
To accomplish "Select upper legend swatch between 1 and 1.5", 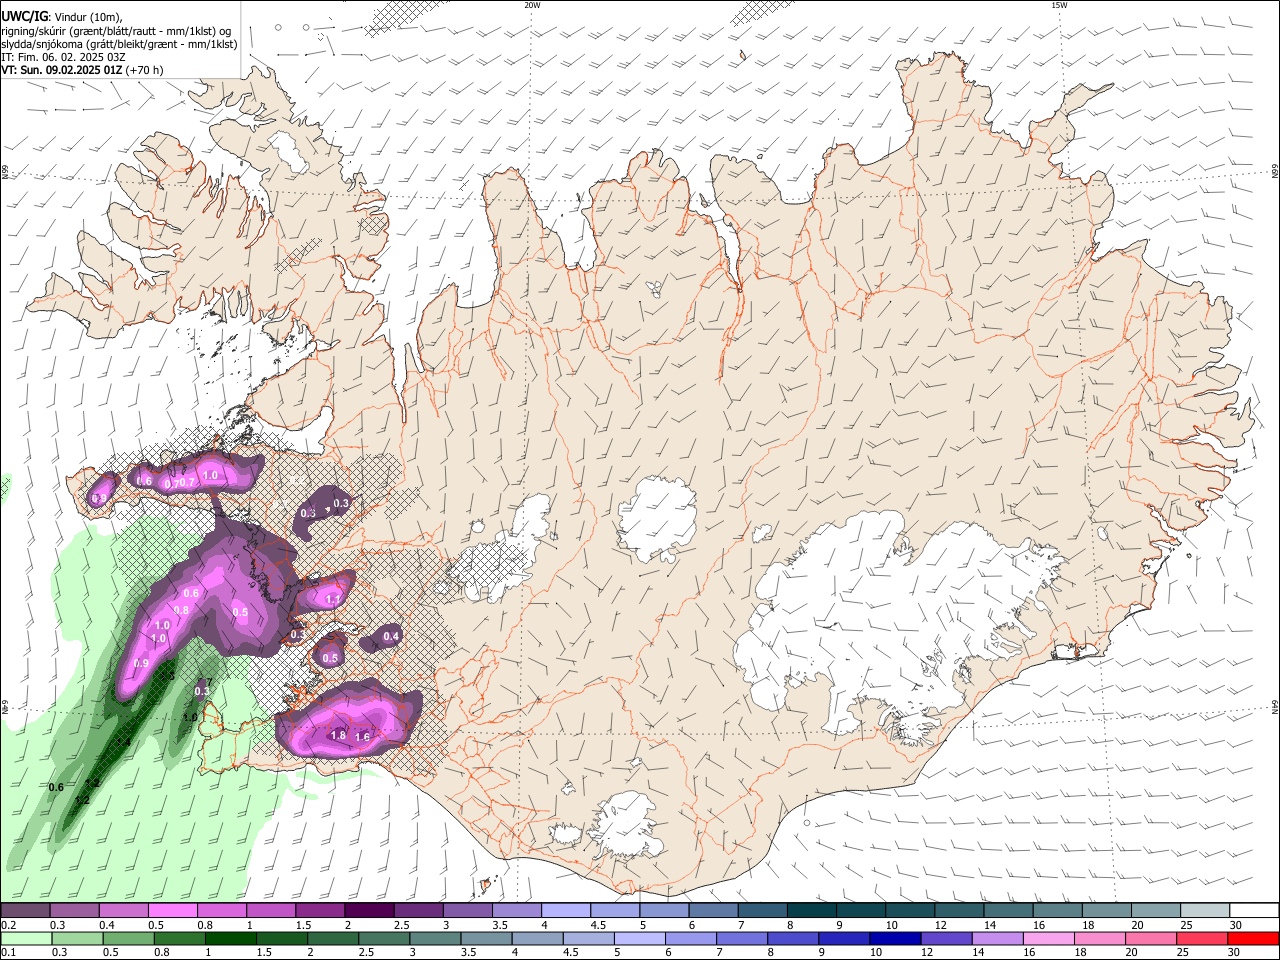I will pyautogui.click(x=271, y=911).
